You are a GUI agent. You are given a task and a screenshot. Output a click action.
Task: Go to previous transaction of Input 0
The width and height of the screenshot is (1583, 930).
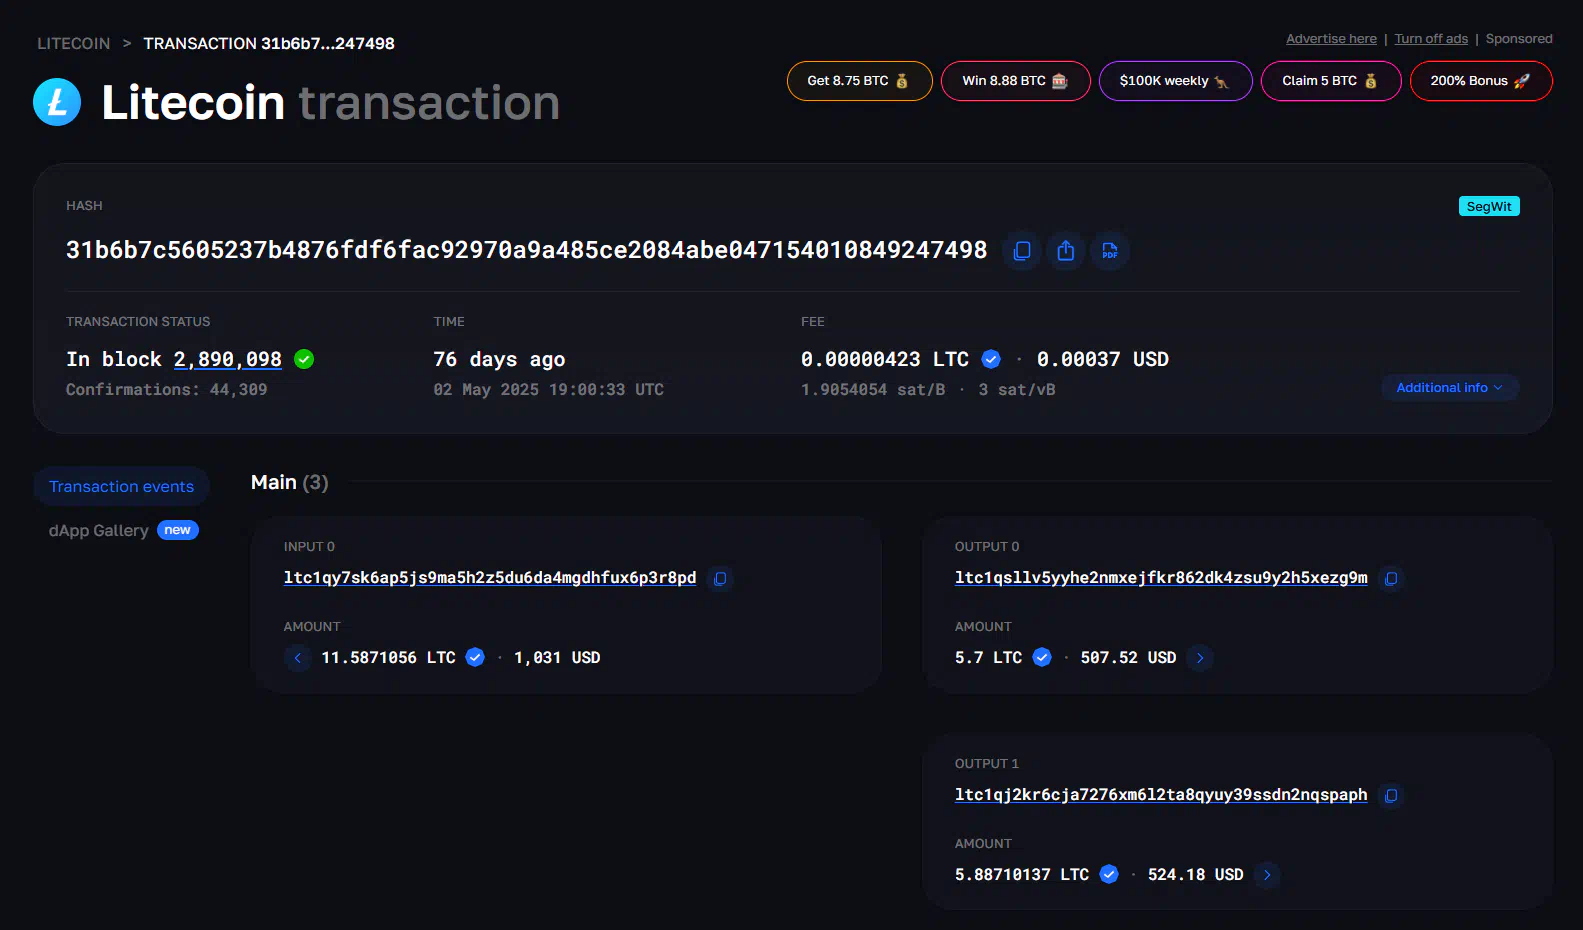297,658
